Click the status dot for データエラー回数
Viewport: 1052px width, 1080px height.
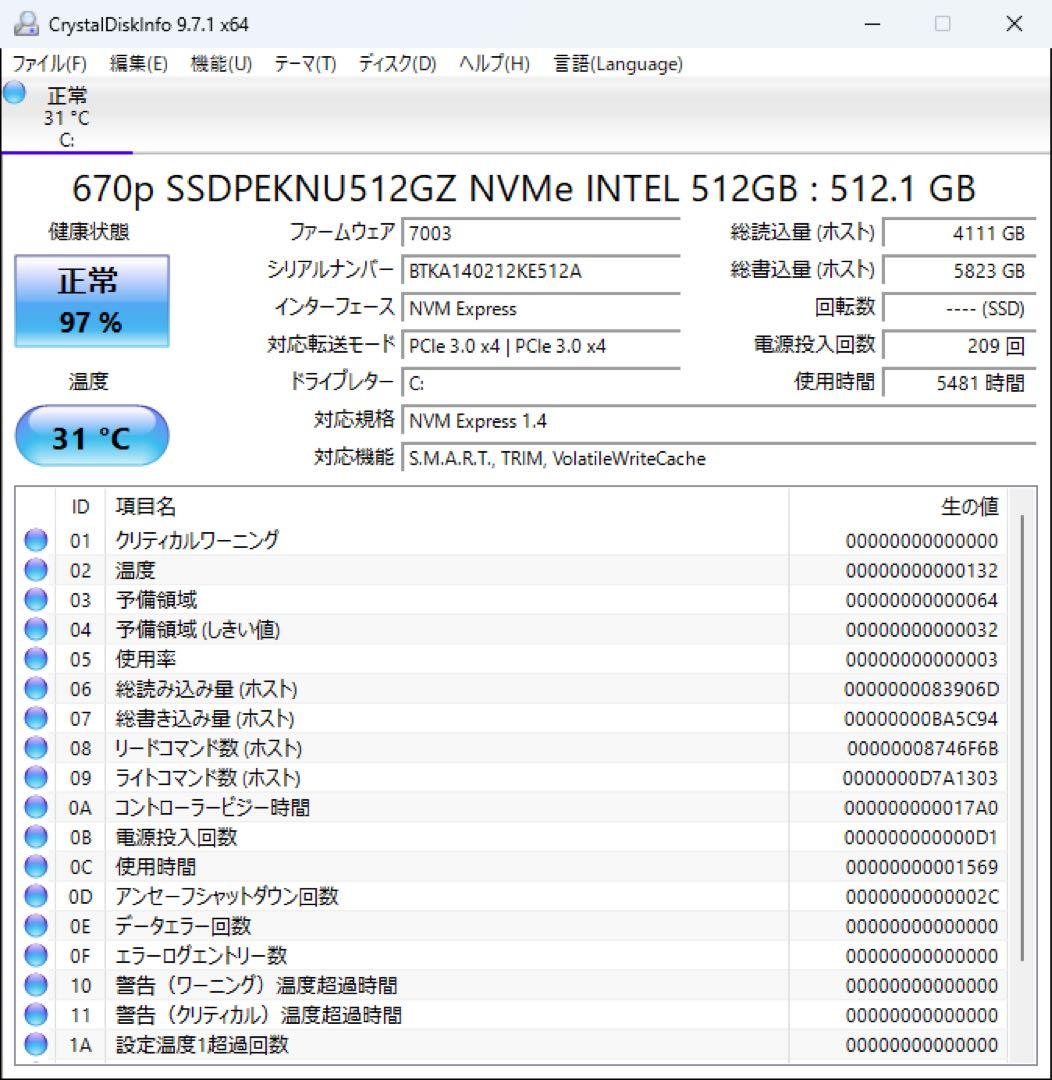tap(35, 926)
